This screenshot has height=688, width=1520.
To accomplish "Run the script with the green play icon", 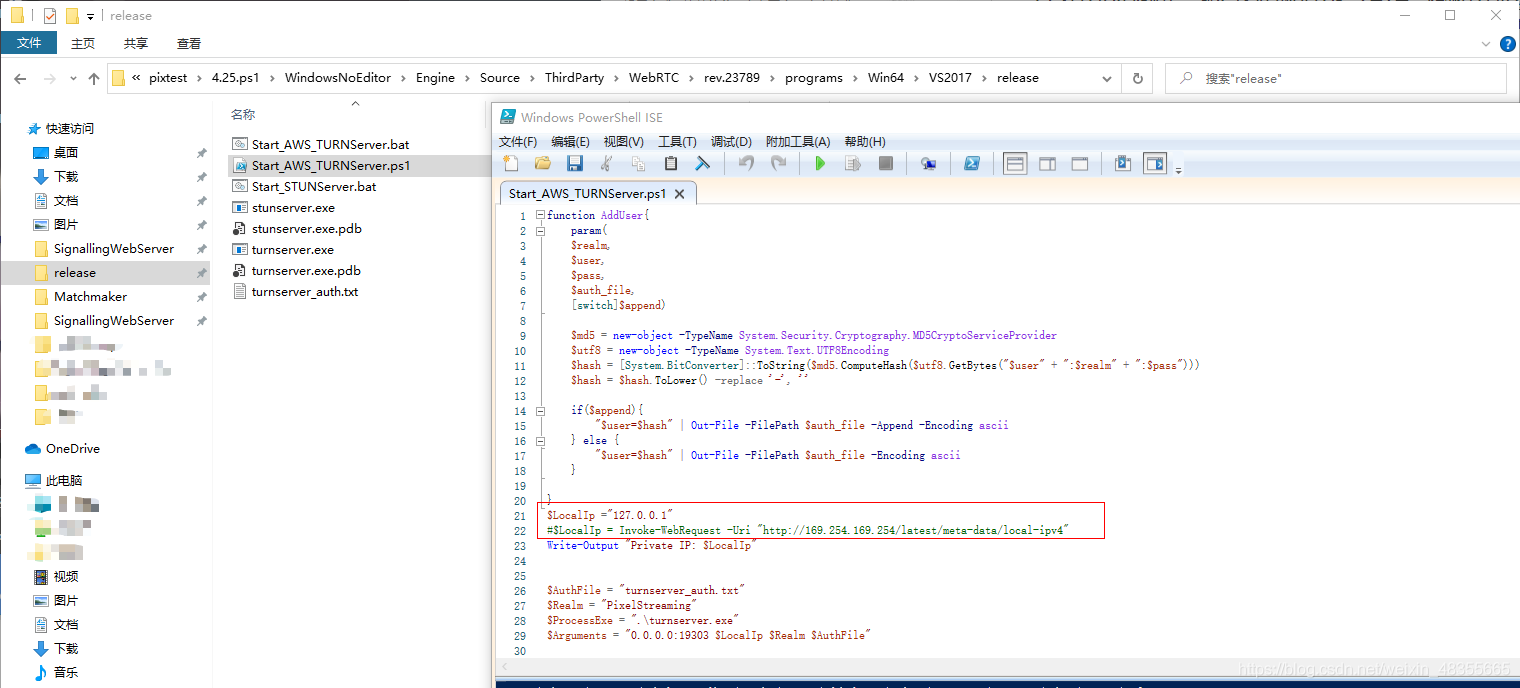I will (x=820, y=163).
